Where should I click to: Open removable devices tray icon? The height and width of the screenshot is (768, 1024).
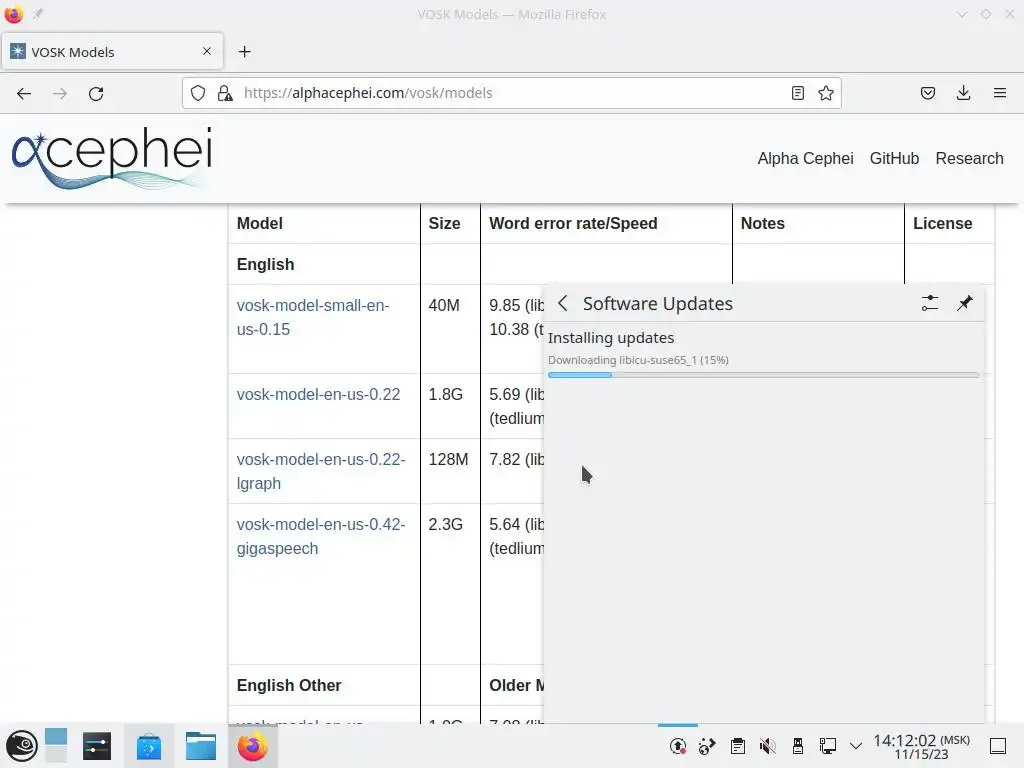pos(797,746)
